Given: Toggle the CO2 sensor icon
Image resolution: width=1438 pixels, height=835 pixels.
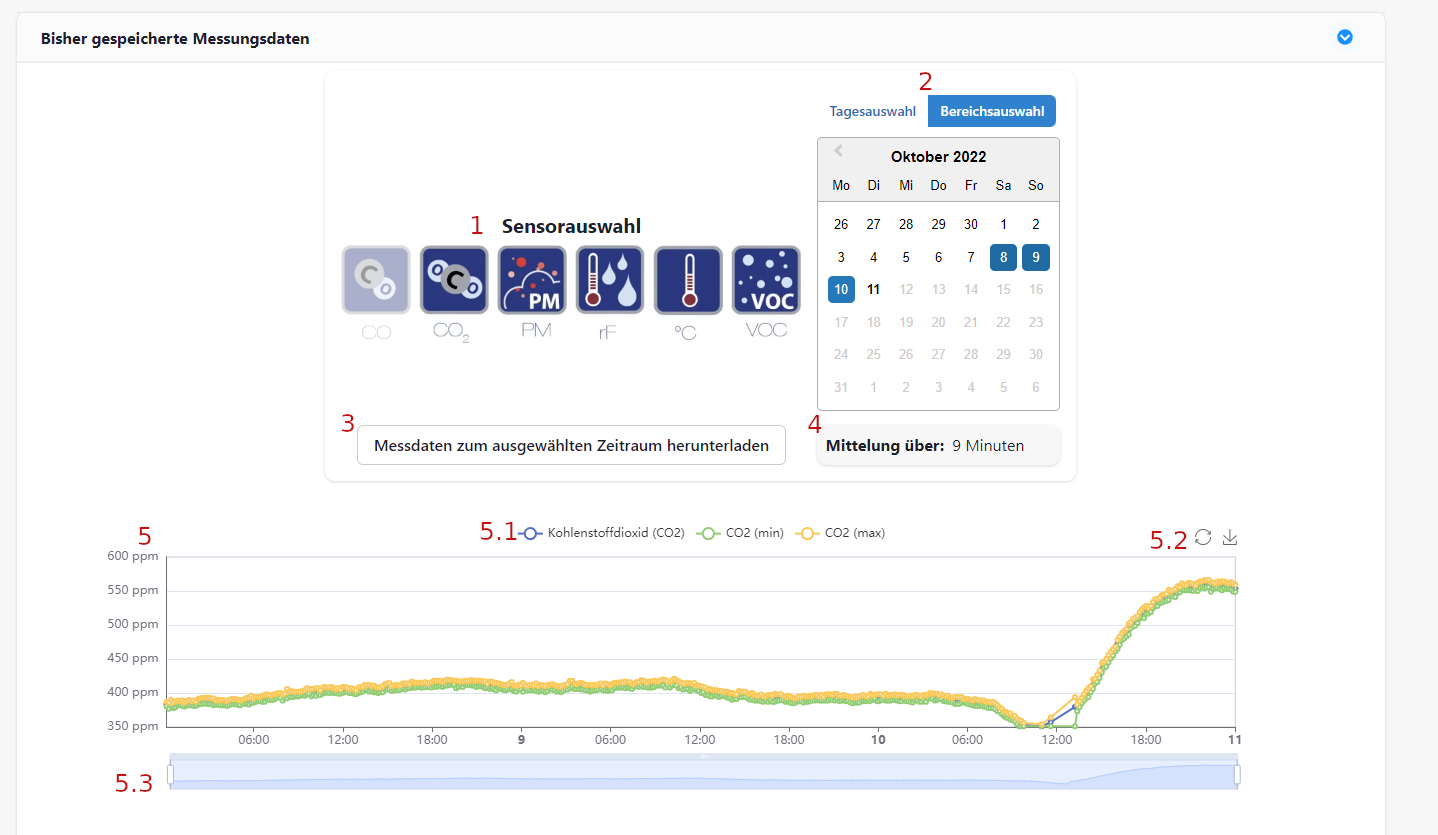Looking at the screenshot, I should tap(454, 280).
